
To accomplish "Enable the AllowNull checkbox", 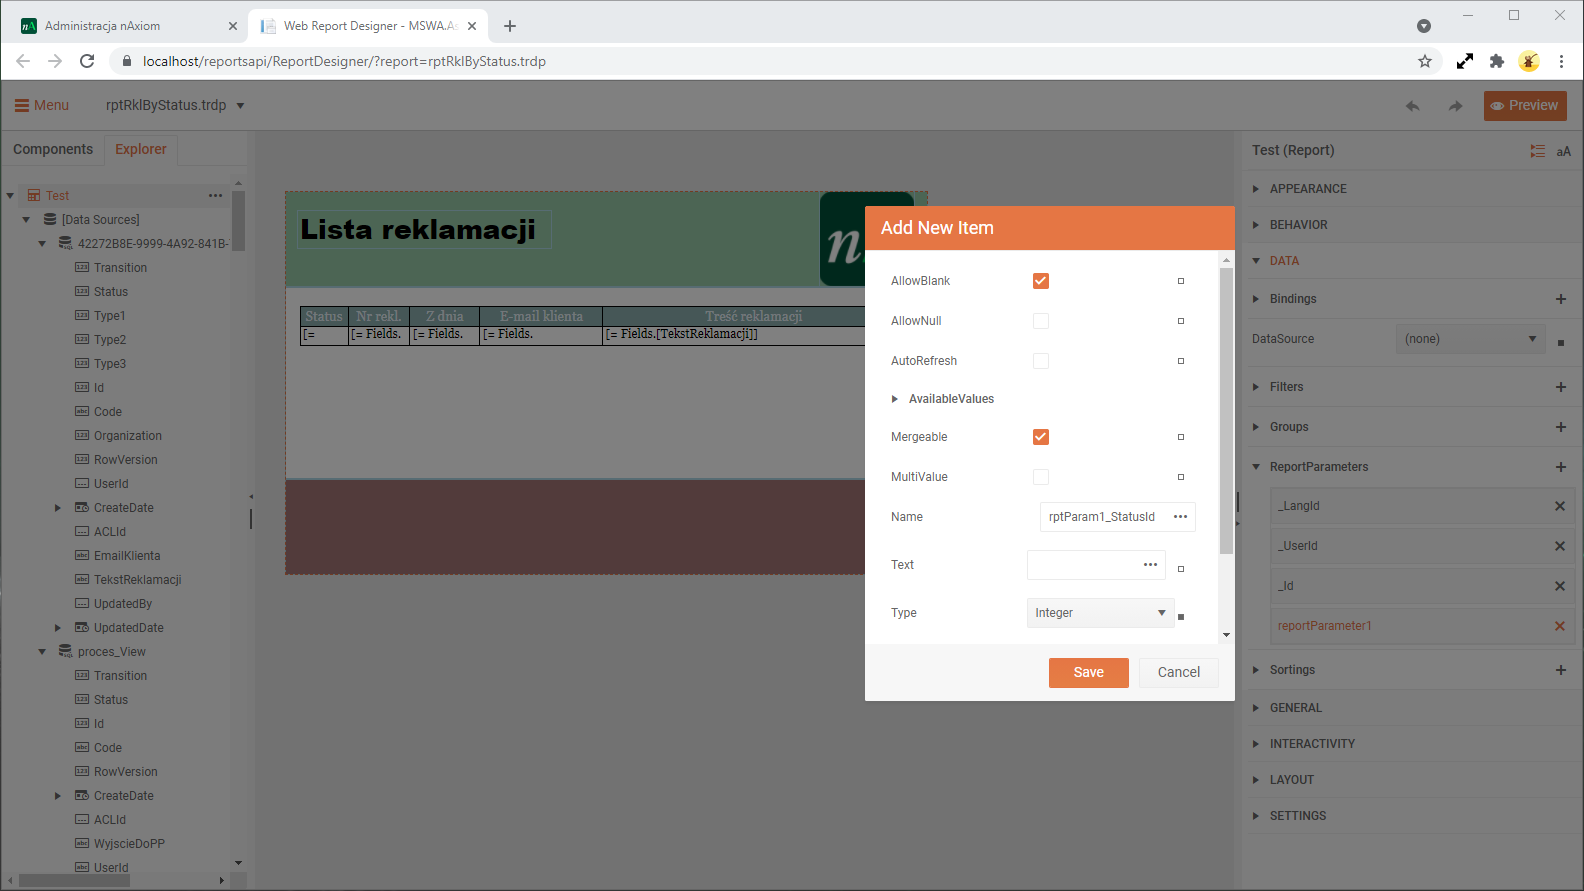I will point(1041,321).
